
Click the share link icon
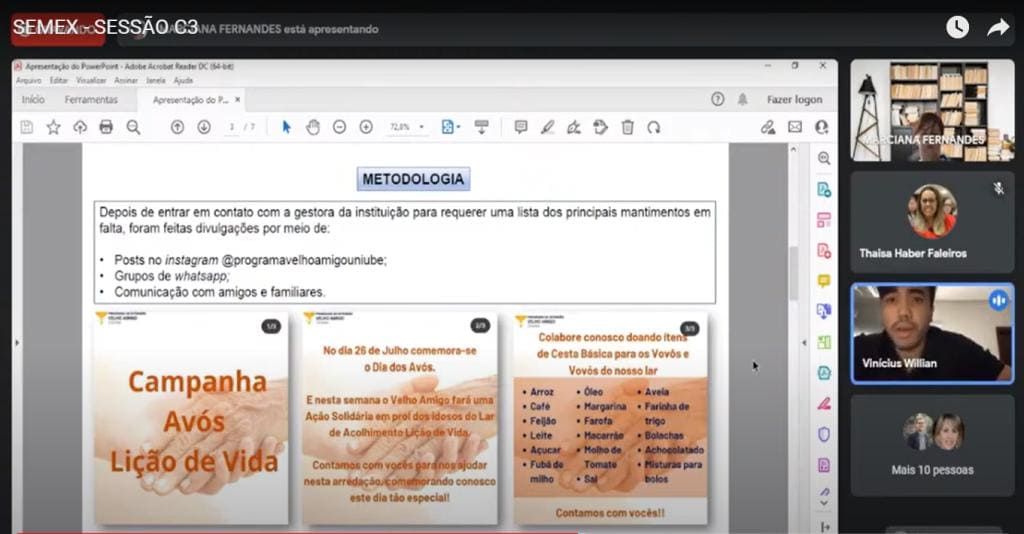(768, 127)
